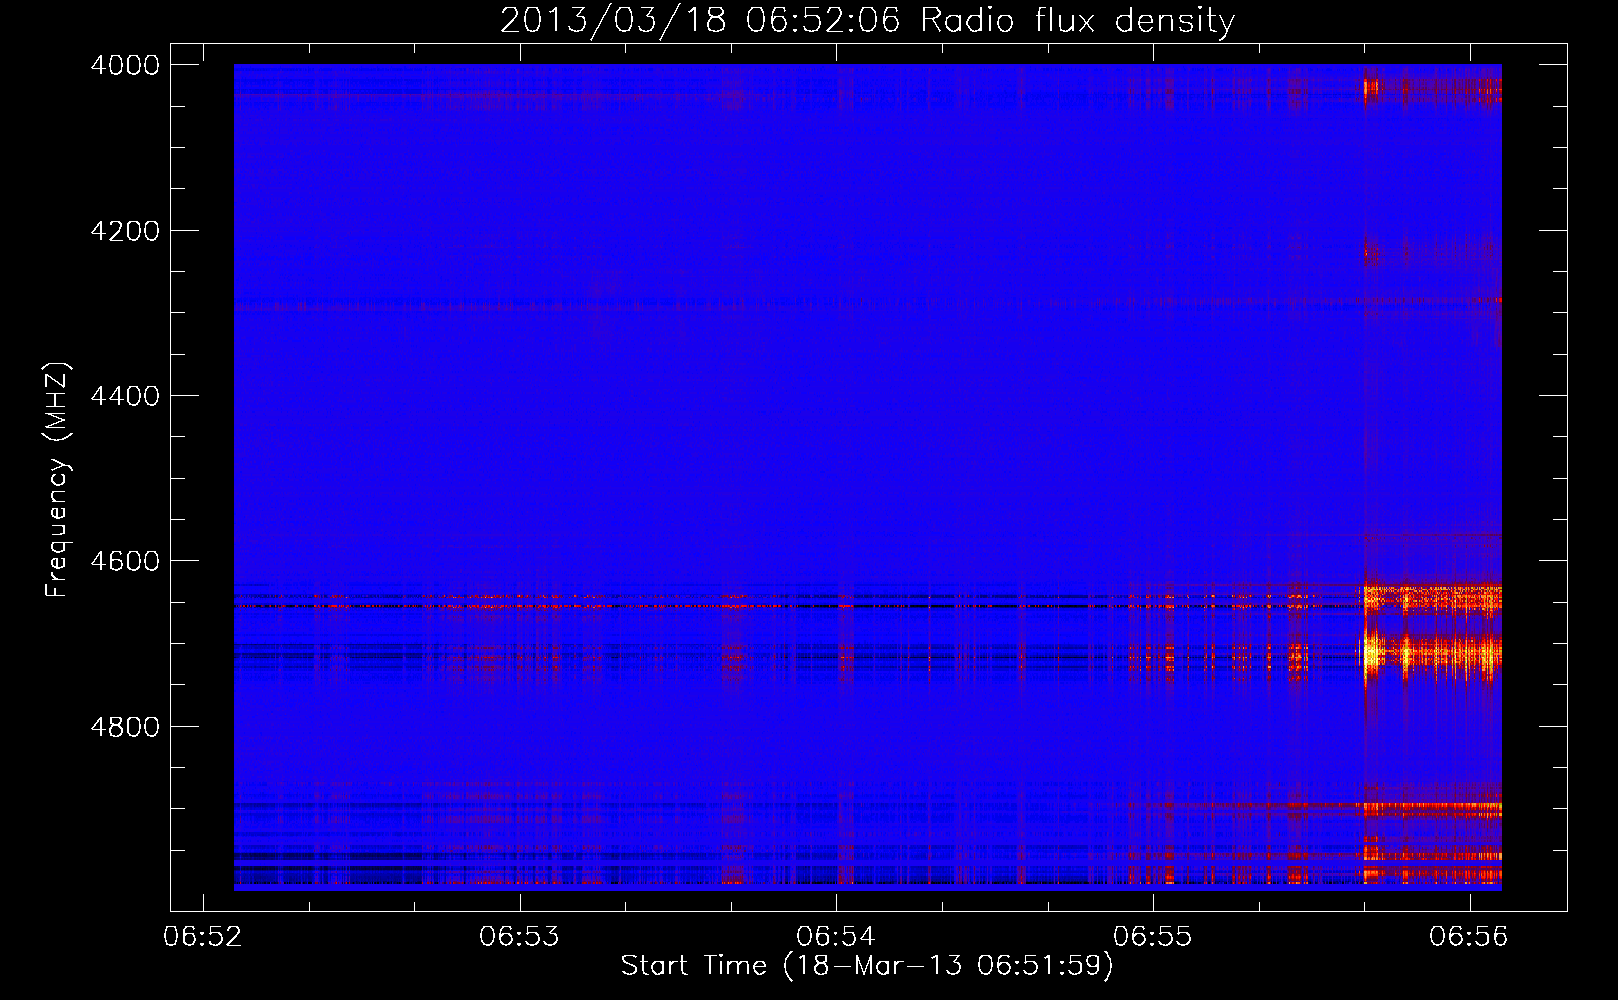Click the 06:56 time tick label
This screenshot has width=1618, height=1000.
coord(1469,937)
